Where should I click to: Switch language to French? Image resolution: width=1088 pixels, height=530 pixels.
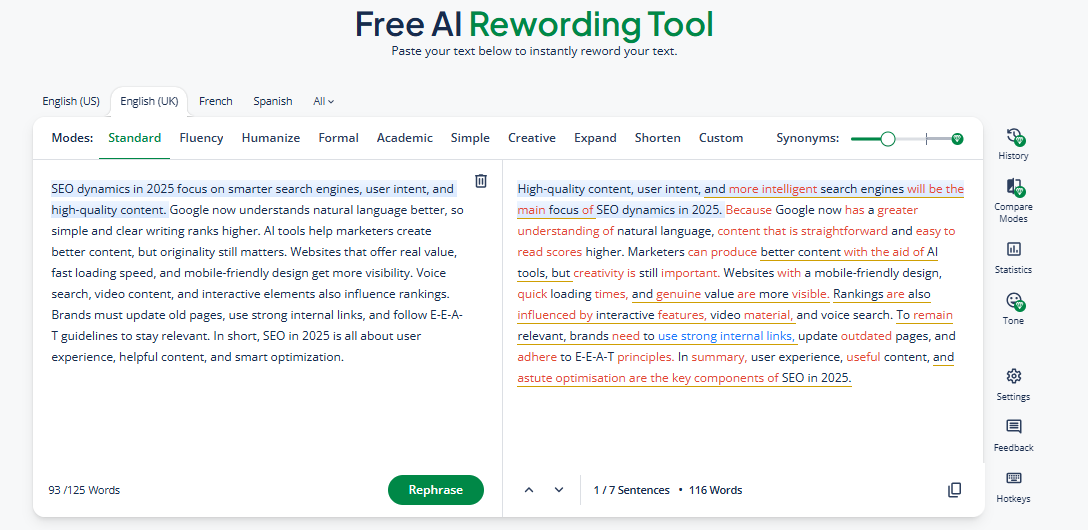[x=216, y=101]
